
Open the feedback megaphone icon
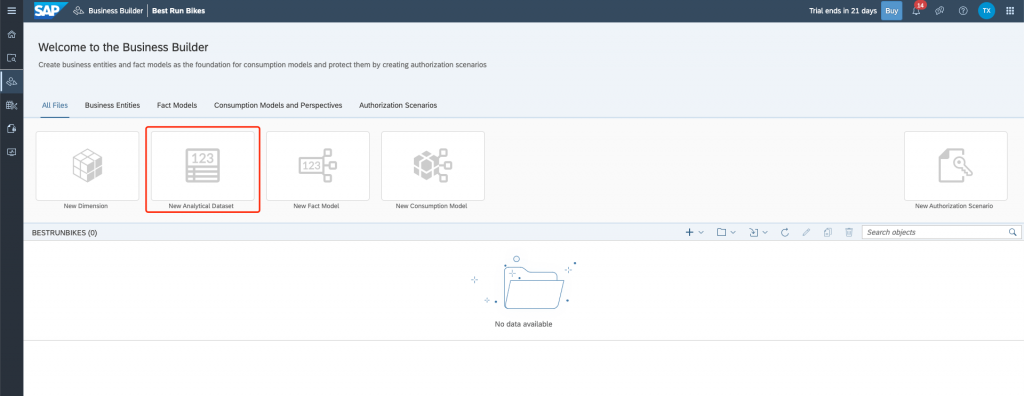pyautogui.click(x=939, y=11)
